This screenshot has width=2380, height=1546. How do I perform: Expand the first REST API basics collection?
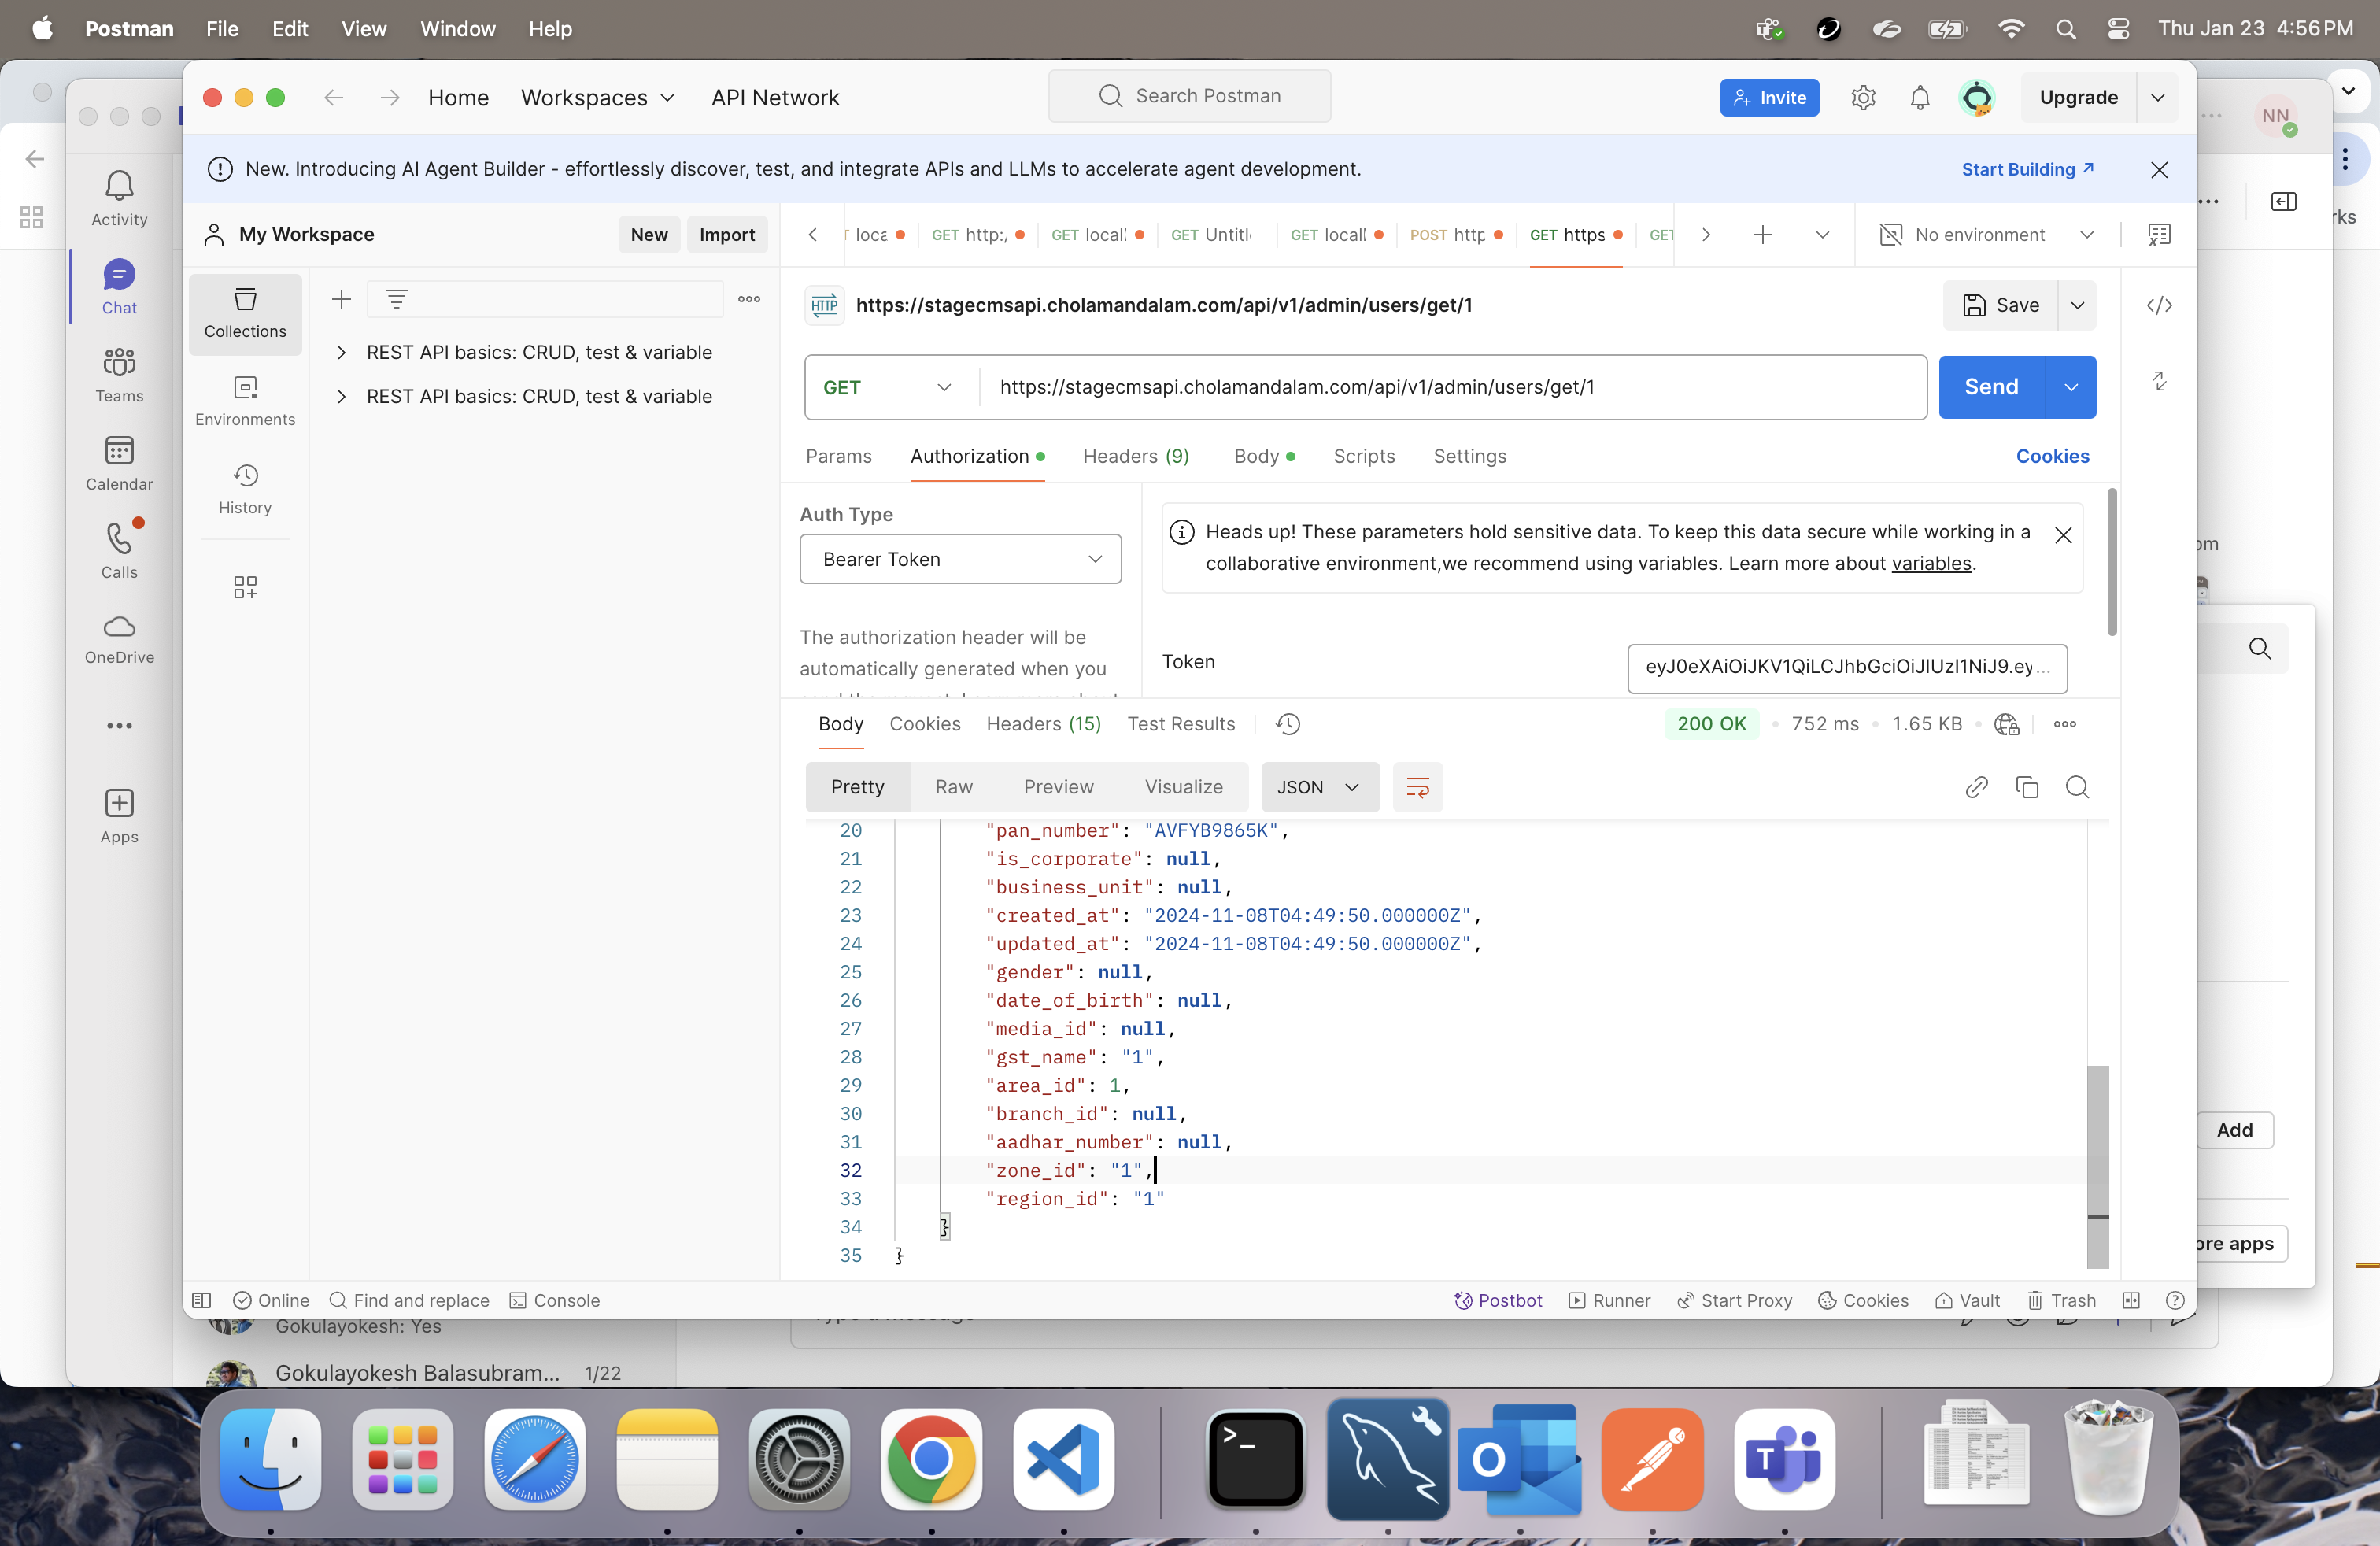coord(341,352)
